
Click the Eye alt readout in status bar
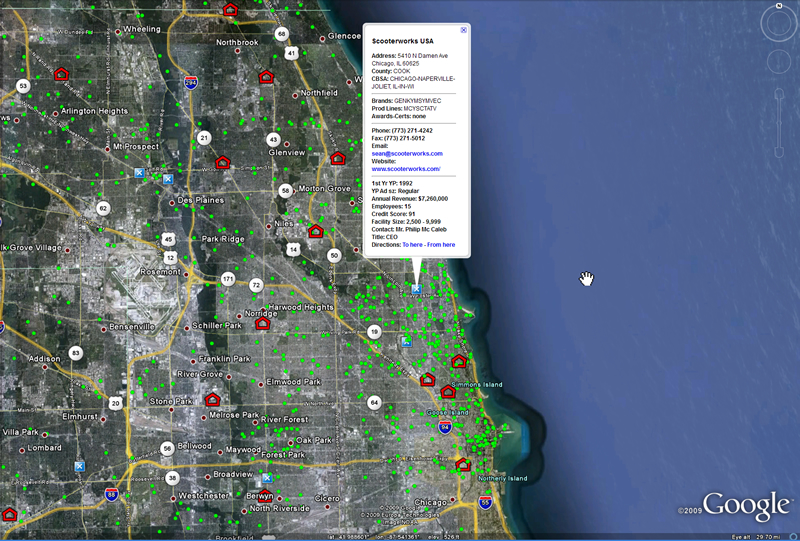point(756,537)
